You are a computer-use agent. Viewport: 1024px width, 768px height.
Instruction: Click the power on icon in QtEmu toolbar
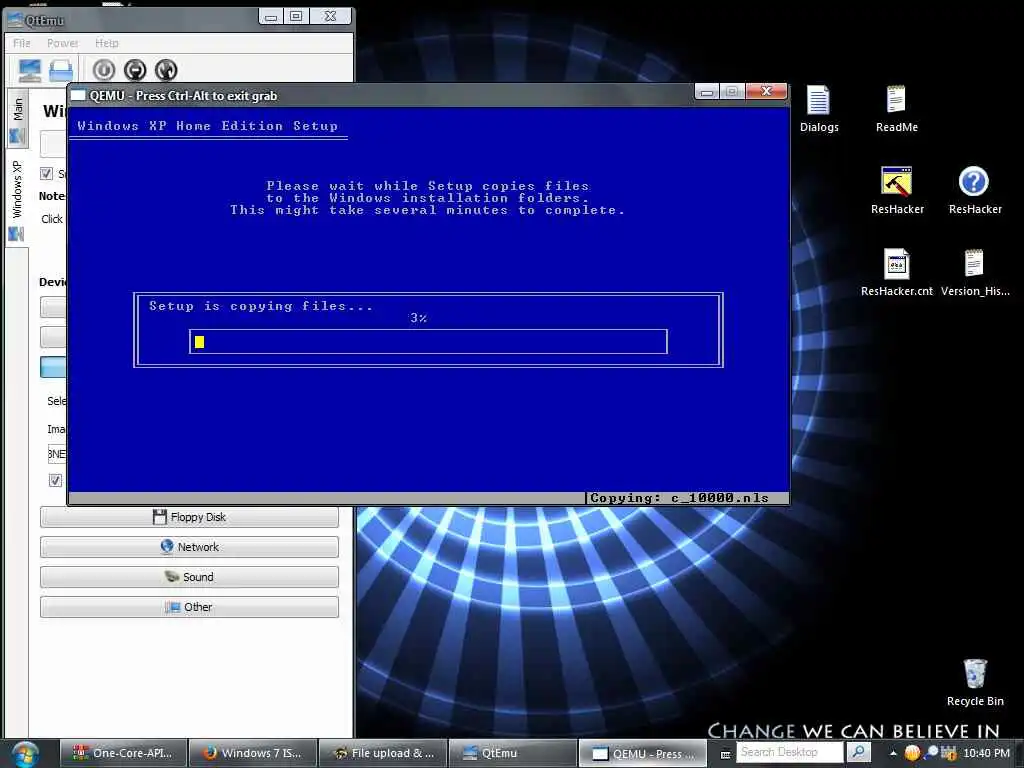coord(104,70)
